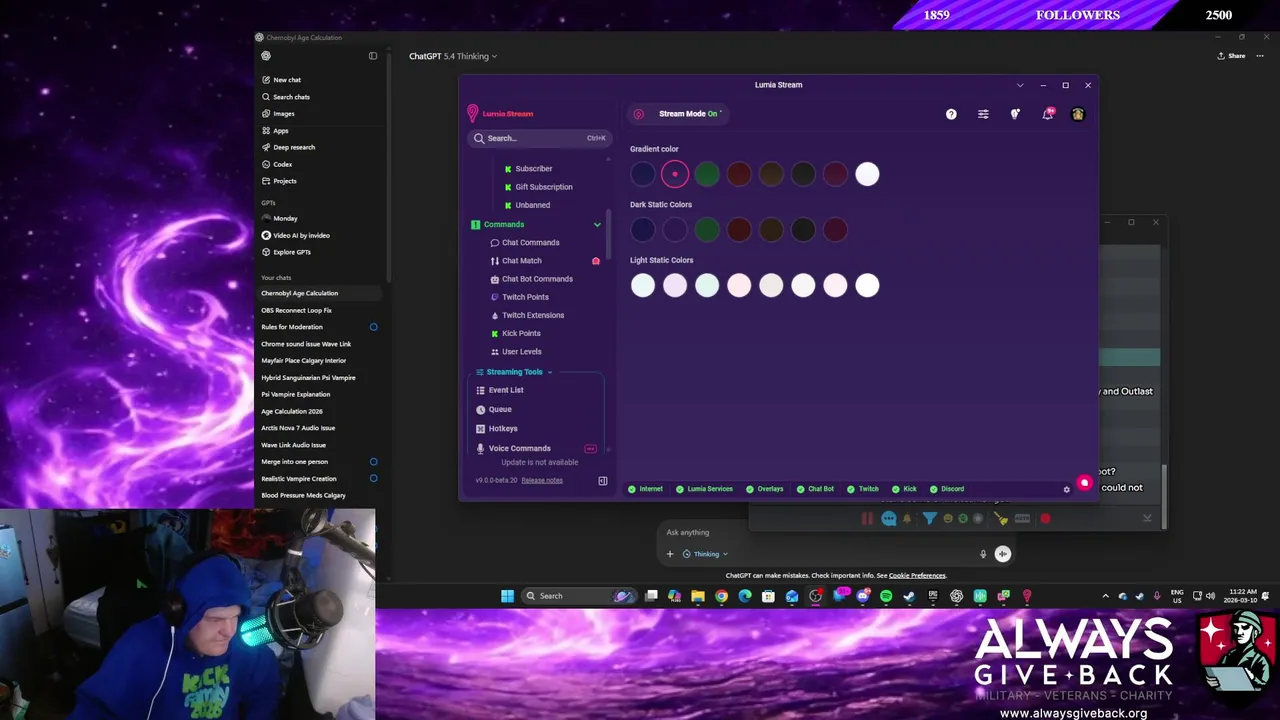Show hidden system tray icons
Viewport: 1280px width, 720px height.
point(1105,596)
